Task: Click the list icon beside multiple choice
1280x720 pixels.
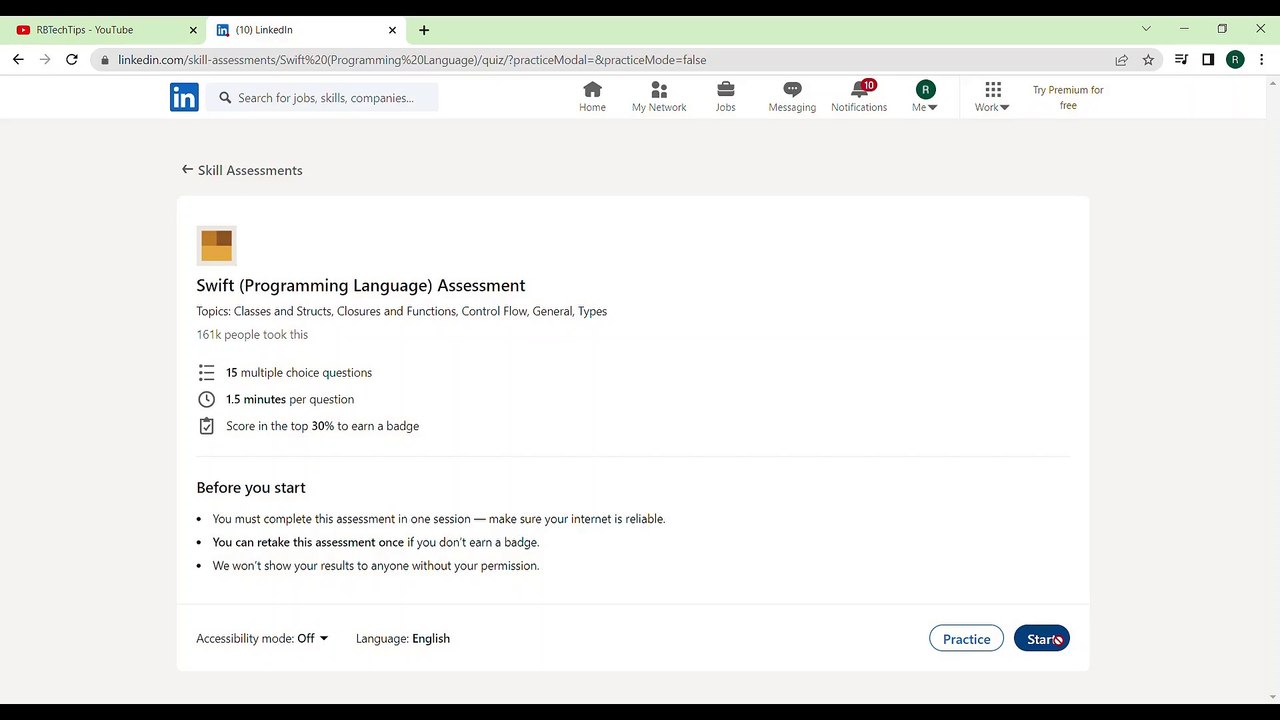Action: pos(206,373)
